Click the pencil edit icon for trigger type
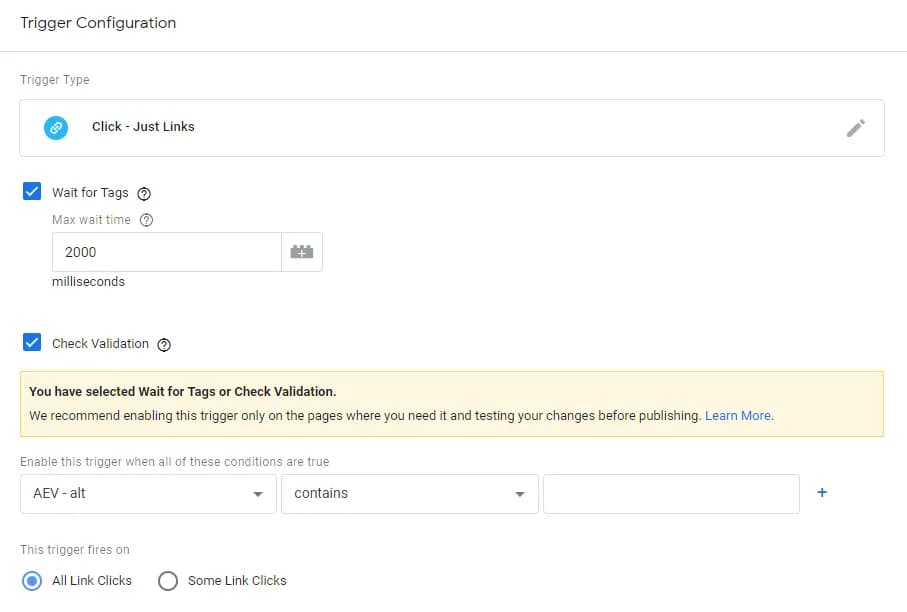 tap(855, 127)
